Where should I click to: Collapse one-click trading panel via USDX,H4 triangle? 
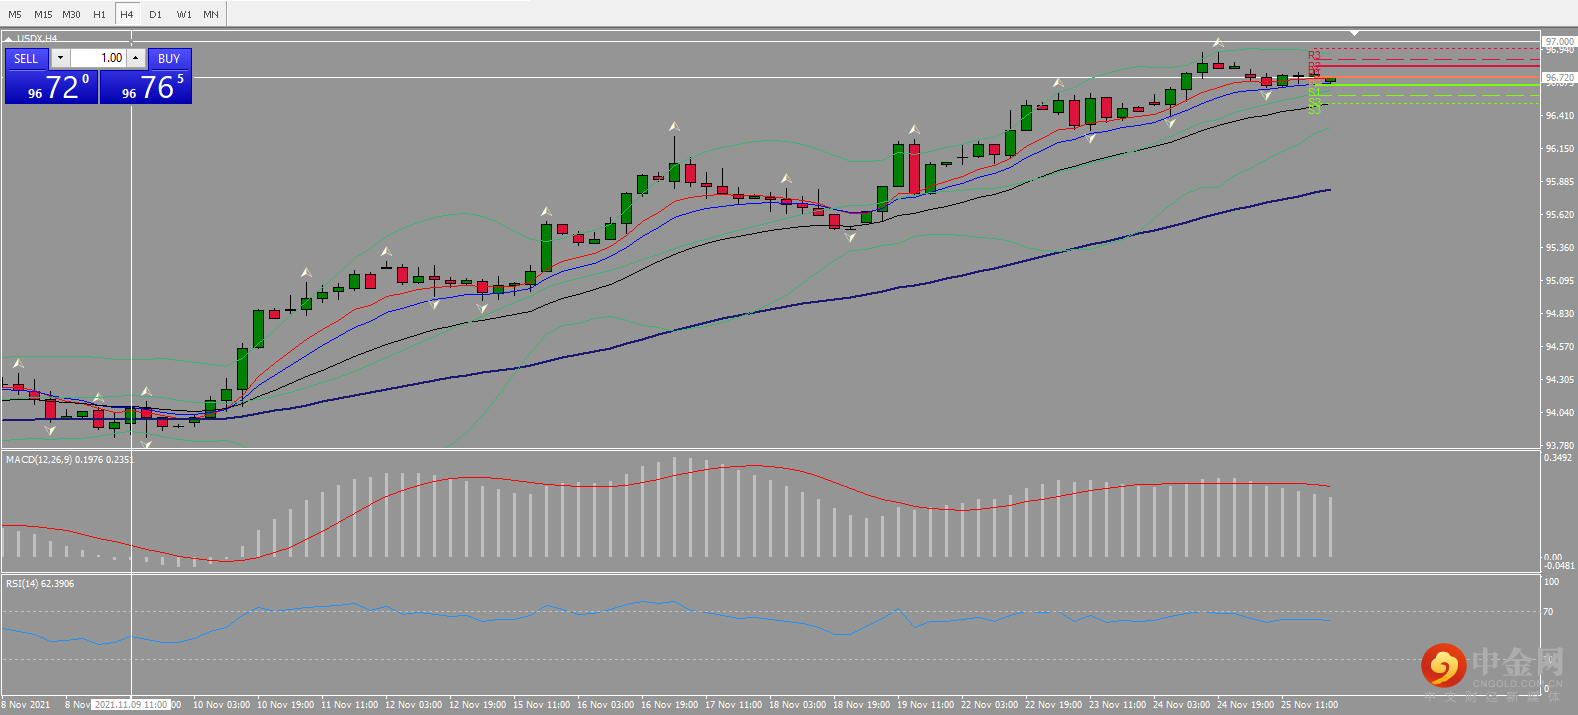[9, 39]
